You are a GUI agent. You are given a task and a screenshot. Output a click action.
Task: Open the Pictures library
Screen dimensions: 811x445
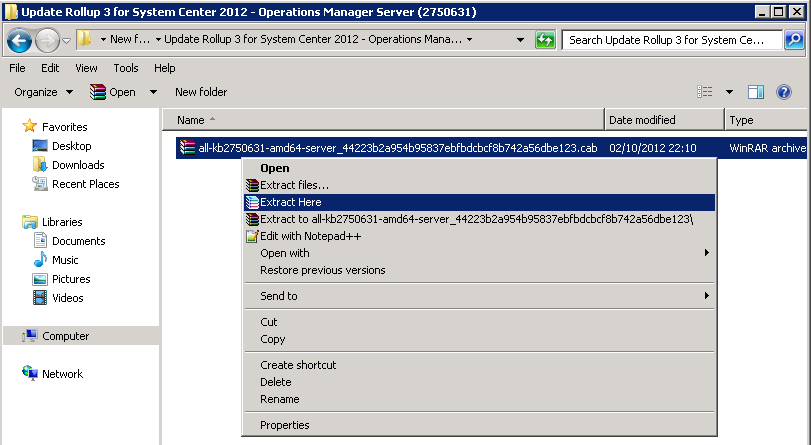[x=71, y=279]
